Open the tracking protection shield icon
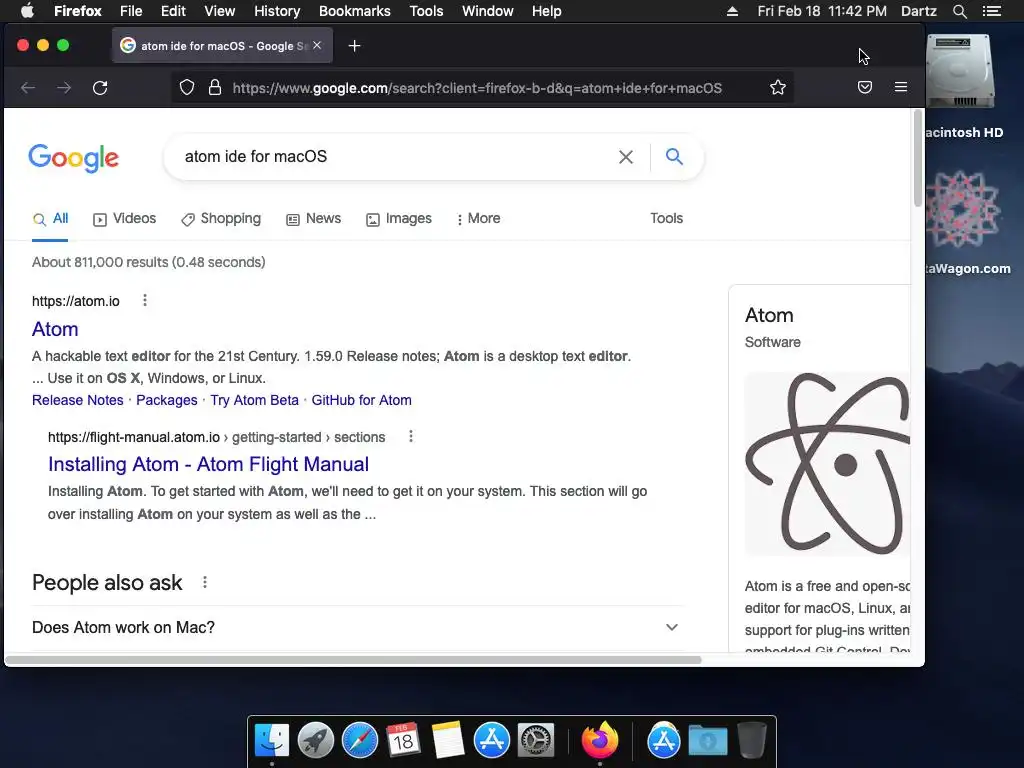 coord(187,88)
